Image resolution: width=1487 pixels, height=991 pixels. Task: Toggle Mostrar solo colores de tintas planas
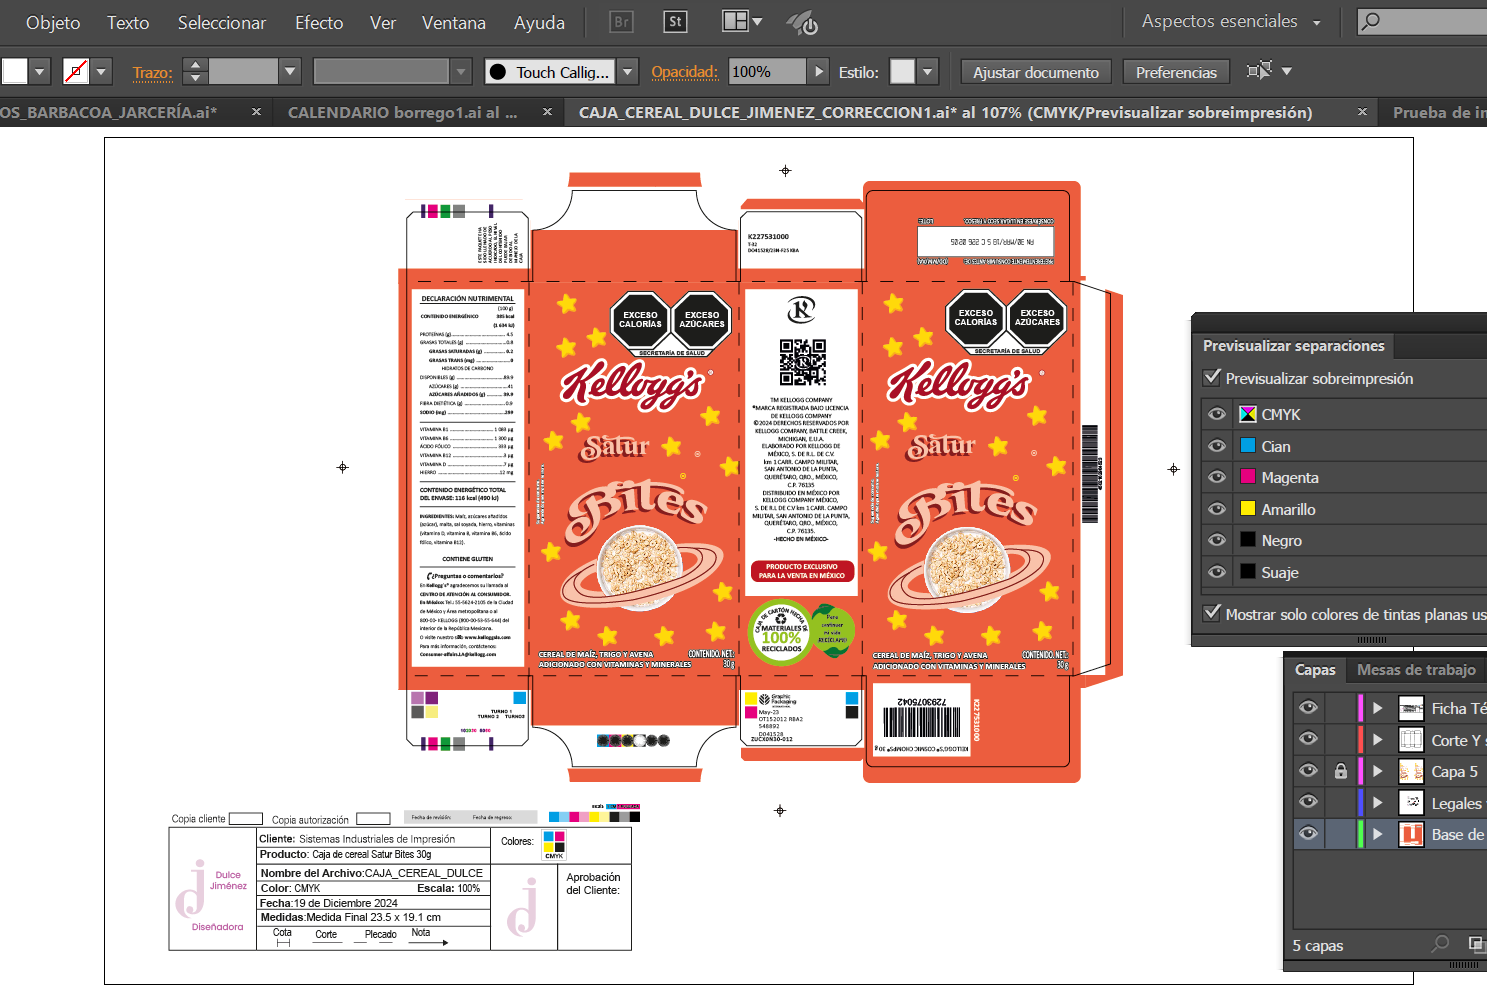tap(1213, 614)
